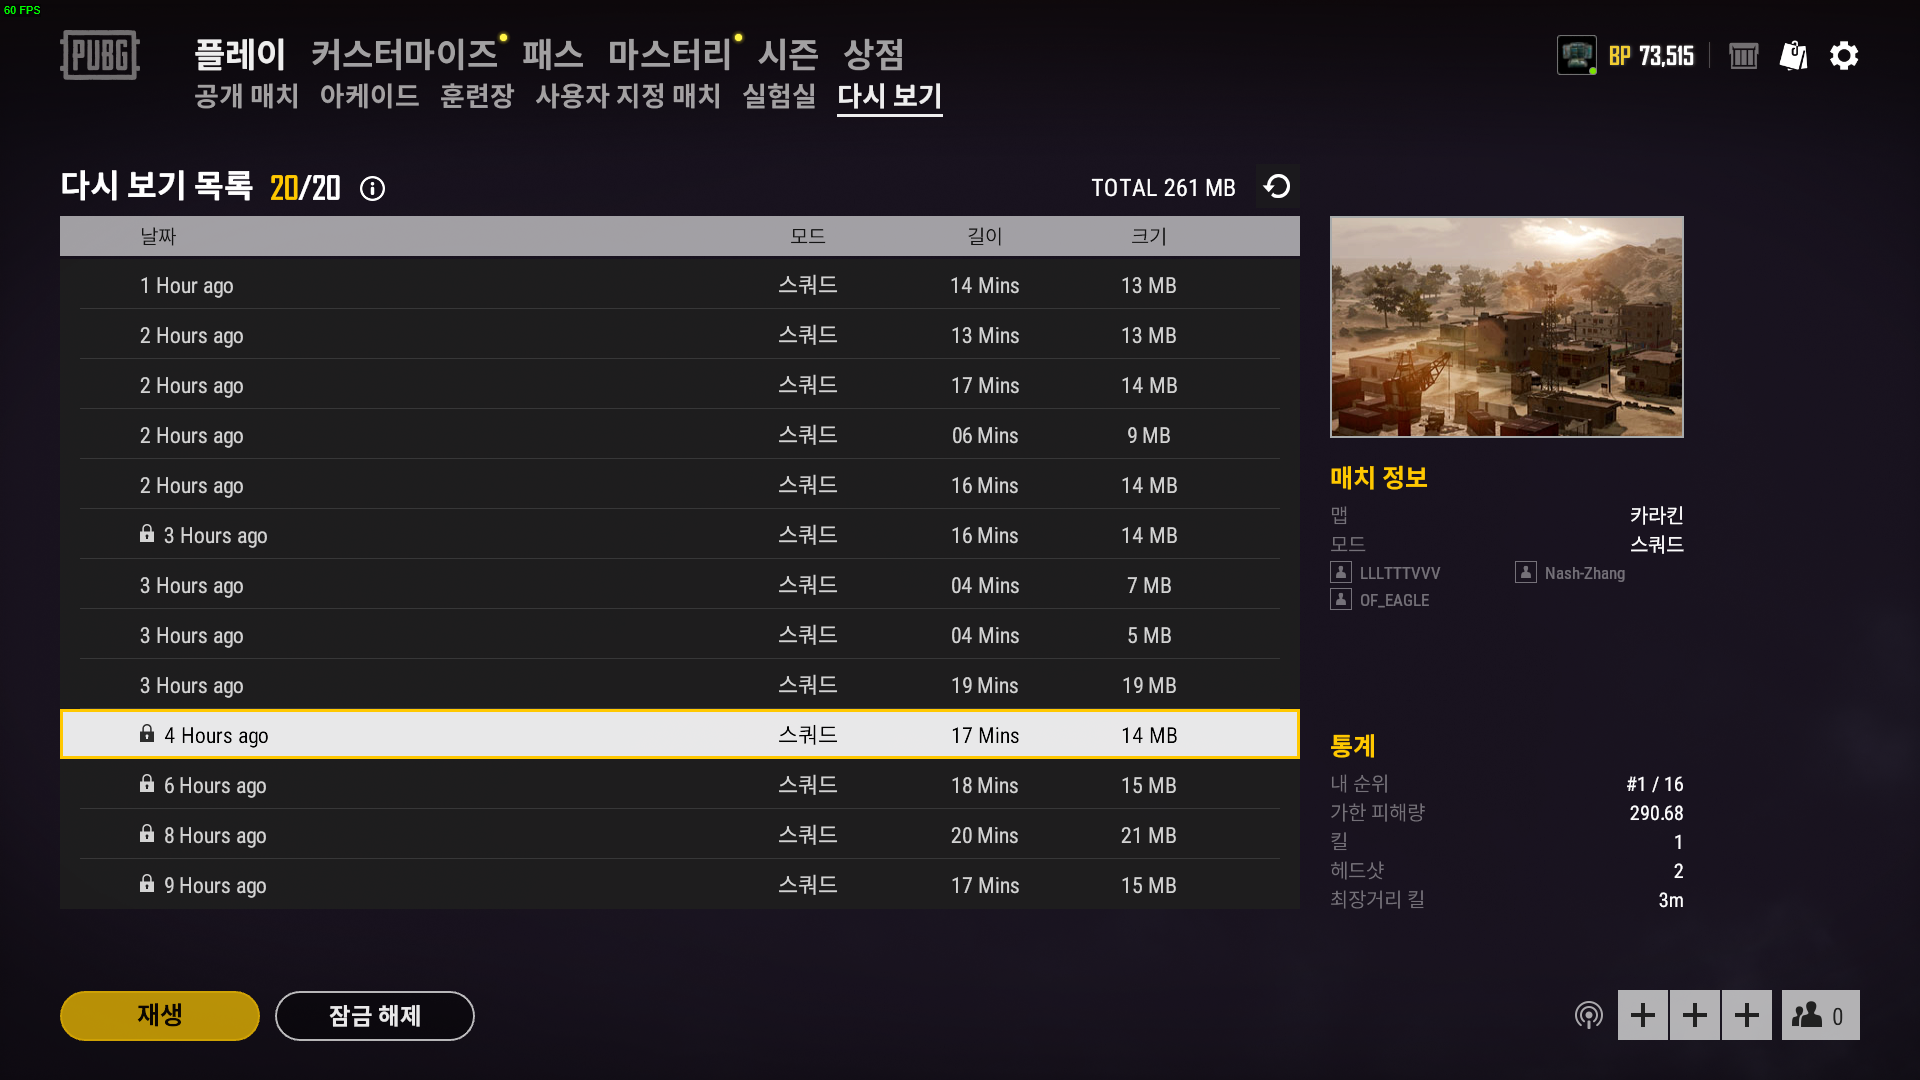This screenshot has width=1920, height=1080.
Task: Open the crate inventory icon
Action: (1743, 56)
